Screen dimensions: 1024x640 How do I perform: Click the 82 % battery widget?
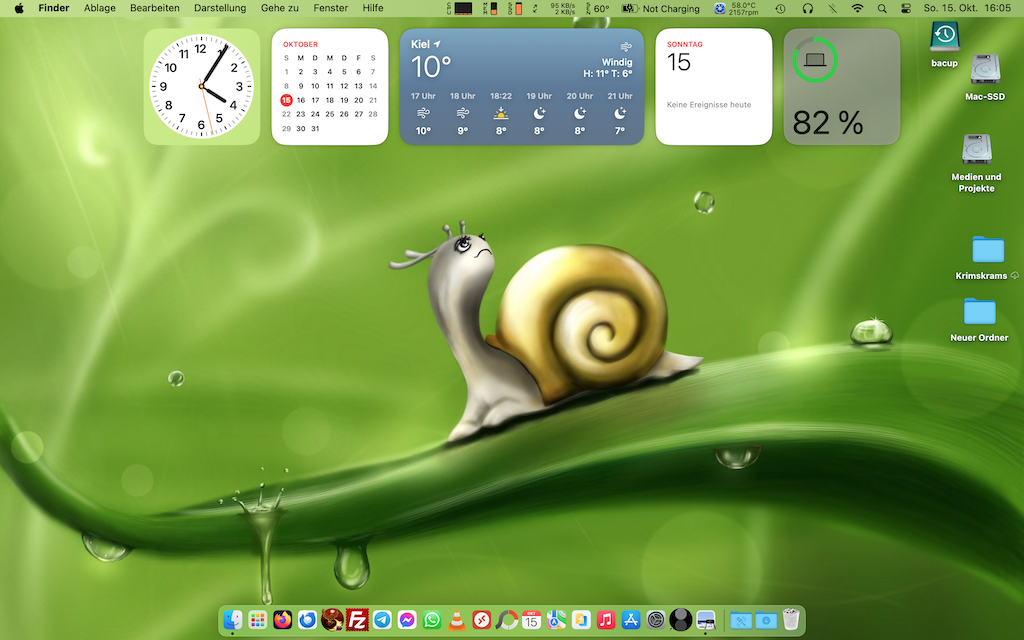point(841,86)
